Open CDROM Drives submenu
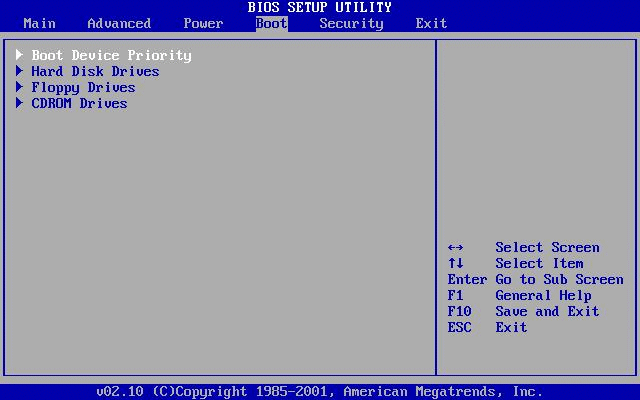The image size is (640, 400). (79, 103)
